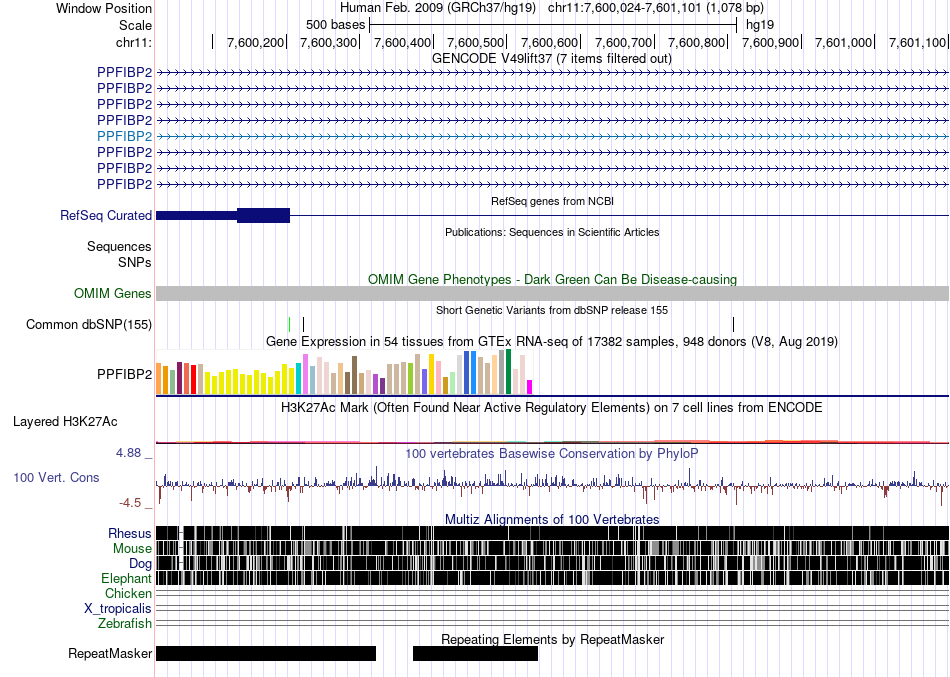This screenshot has height=677, width=950.
Task: Click the -4.5 lower PhyloP scale value
Action: click(130, 502)
